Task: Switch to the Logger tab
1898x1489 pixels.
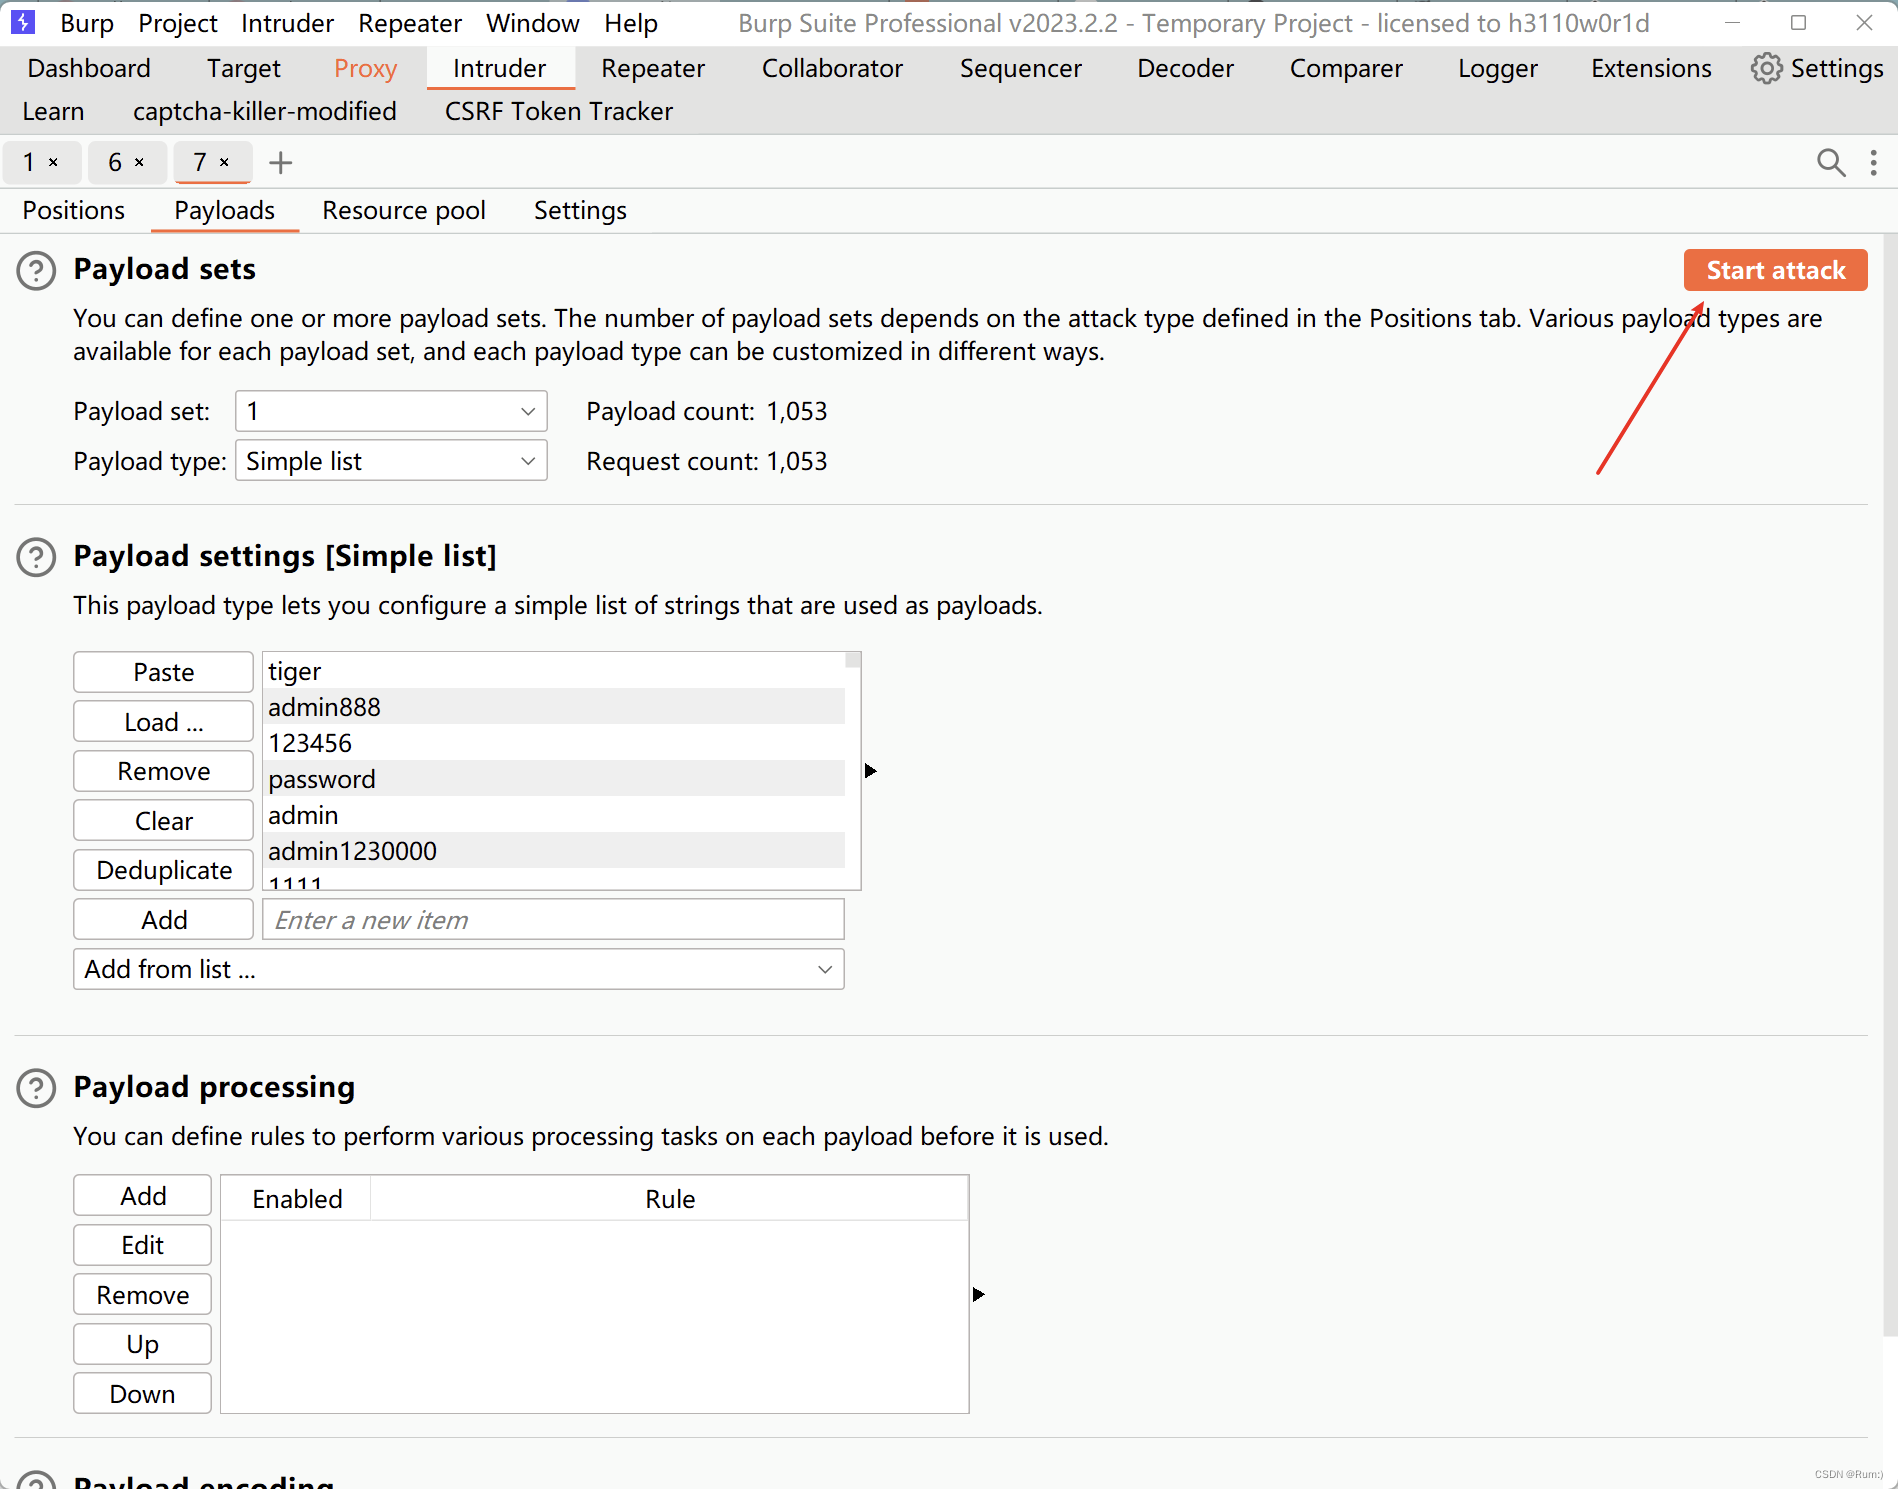Action: pyautogui.click(x=1497, y=68)
